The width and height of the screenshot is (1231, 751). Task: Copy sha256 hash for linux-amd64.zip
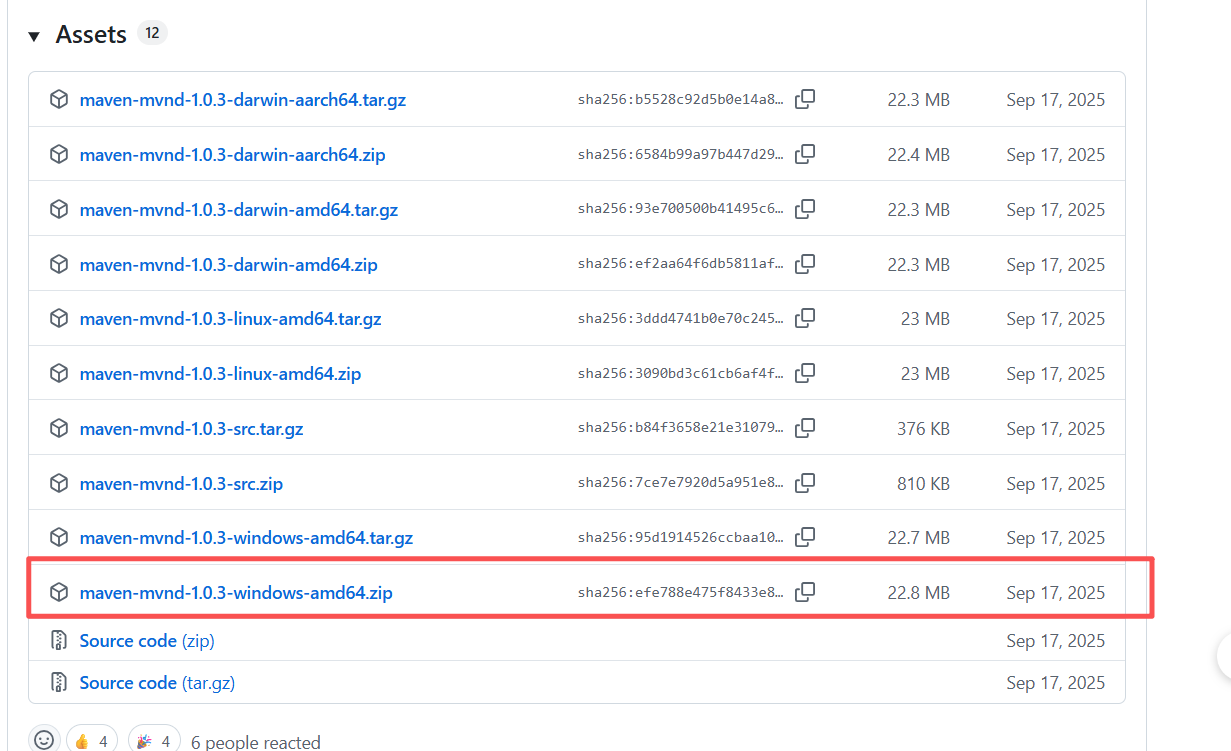(805, 373)
